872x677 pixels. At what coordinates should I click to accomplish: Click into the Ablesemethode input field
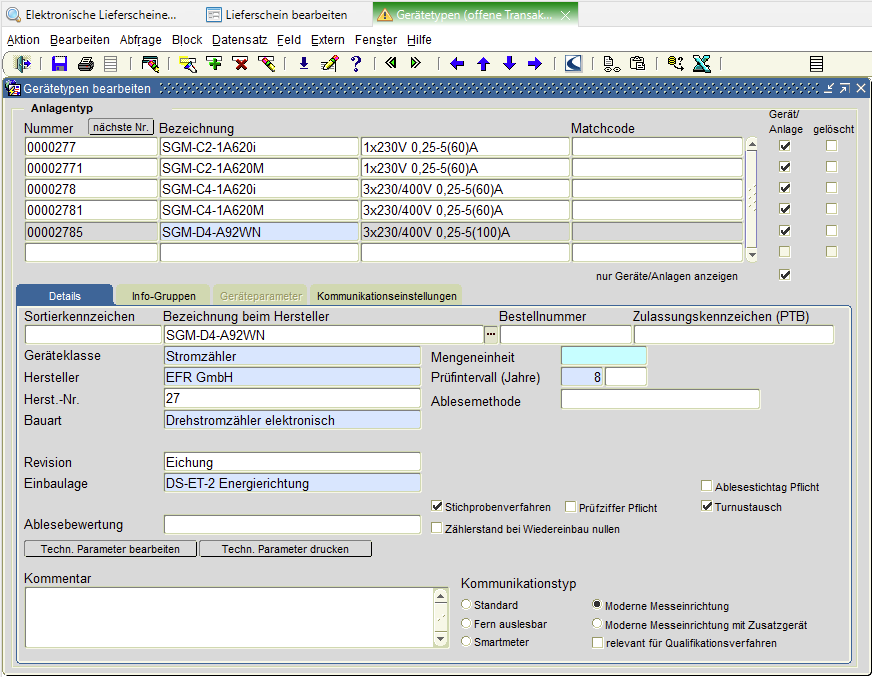point(660,400)
